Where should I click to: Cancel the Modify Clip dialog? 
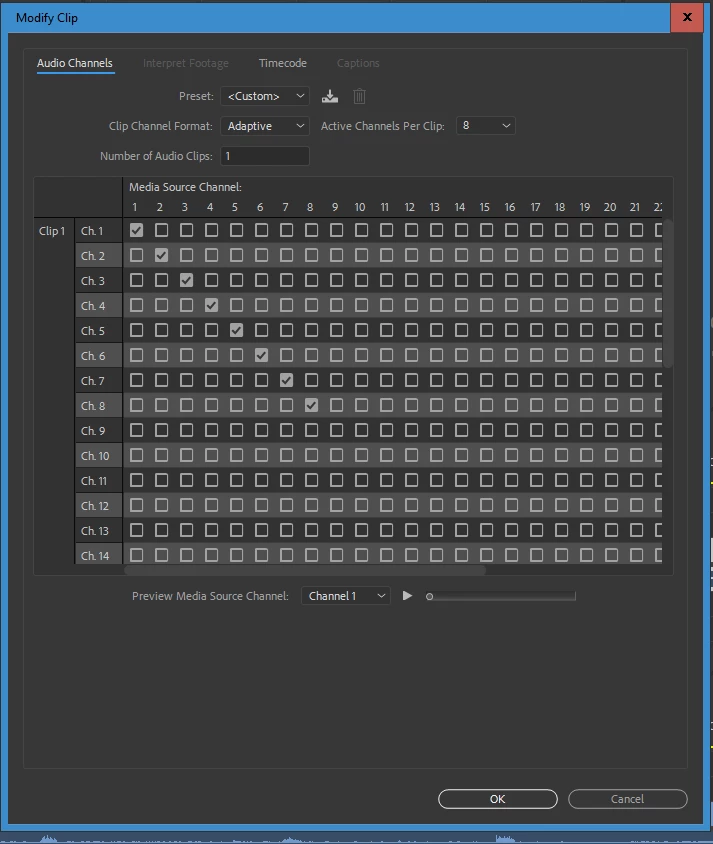click(x=627, y=799)
